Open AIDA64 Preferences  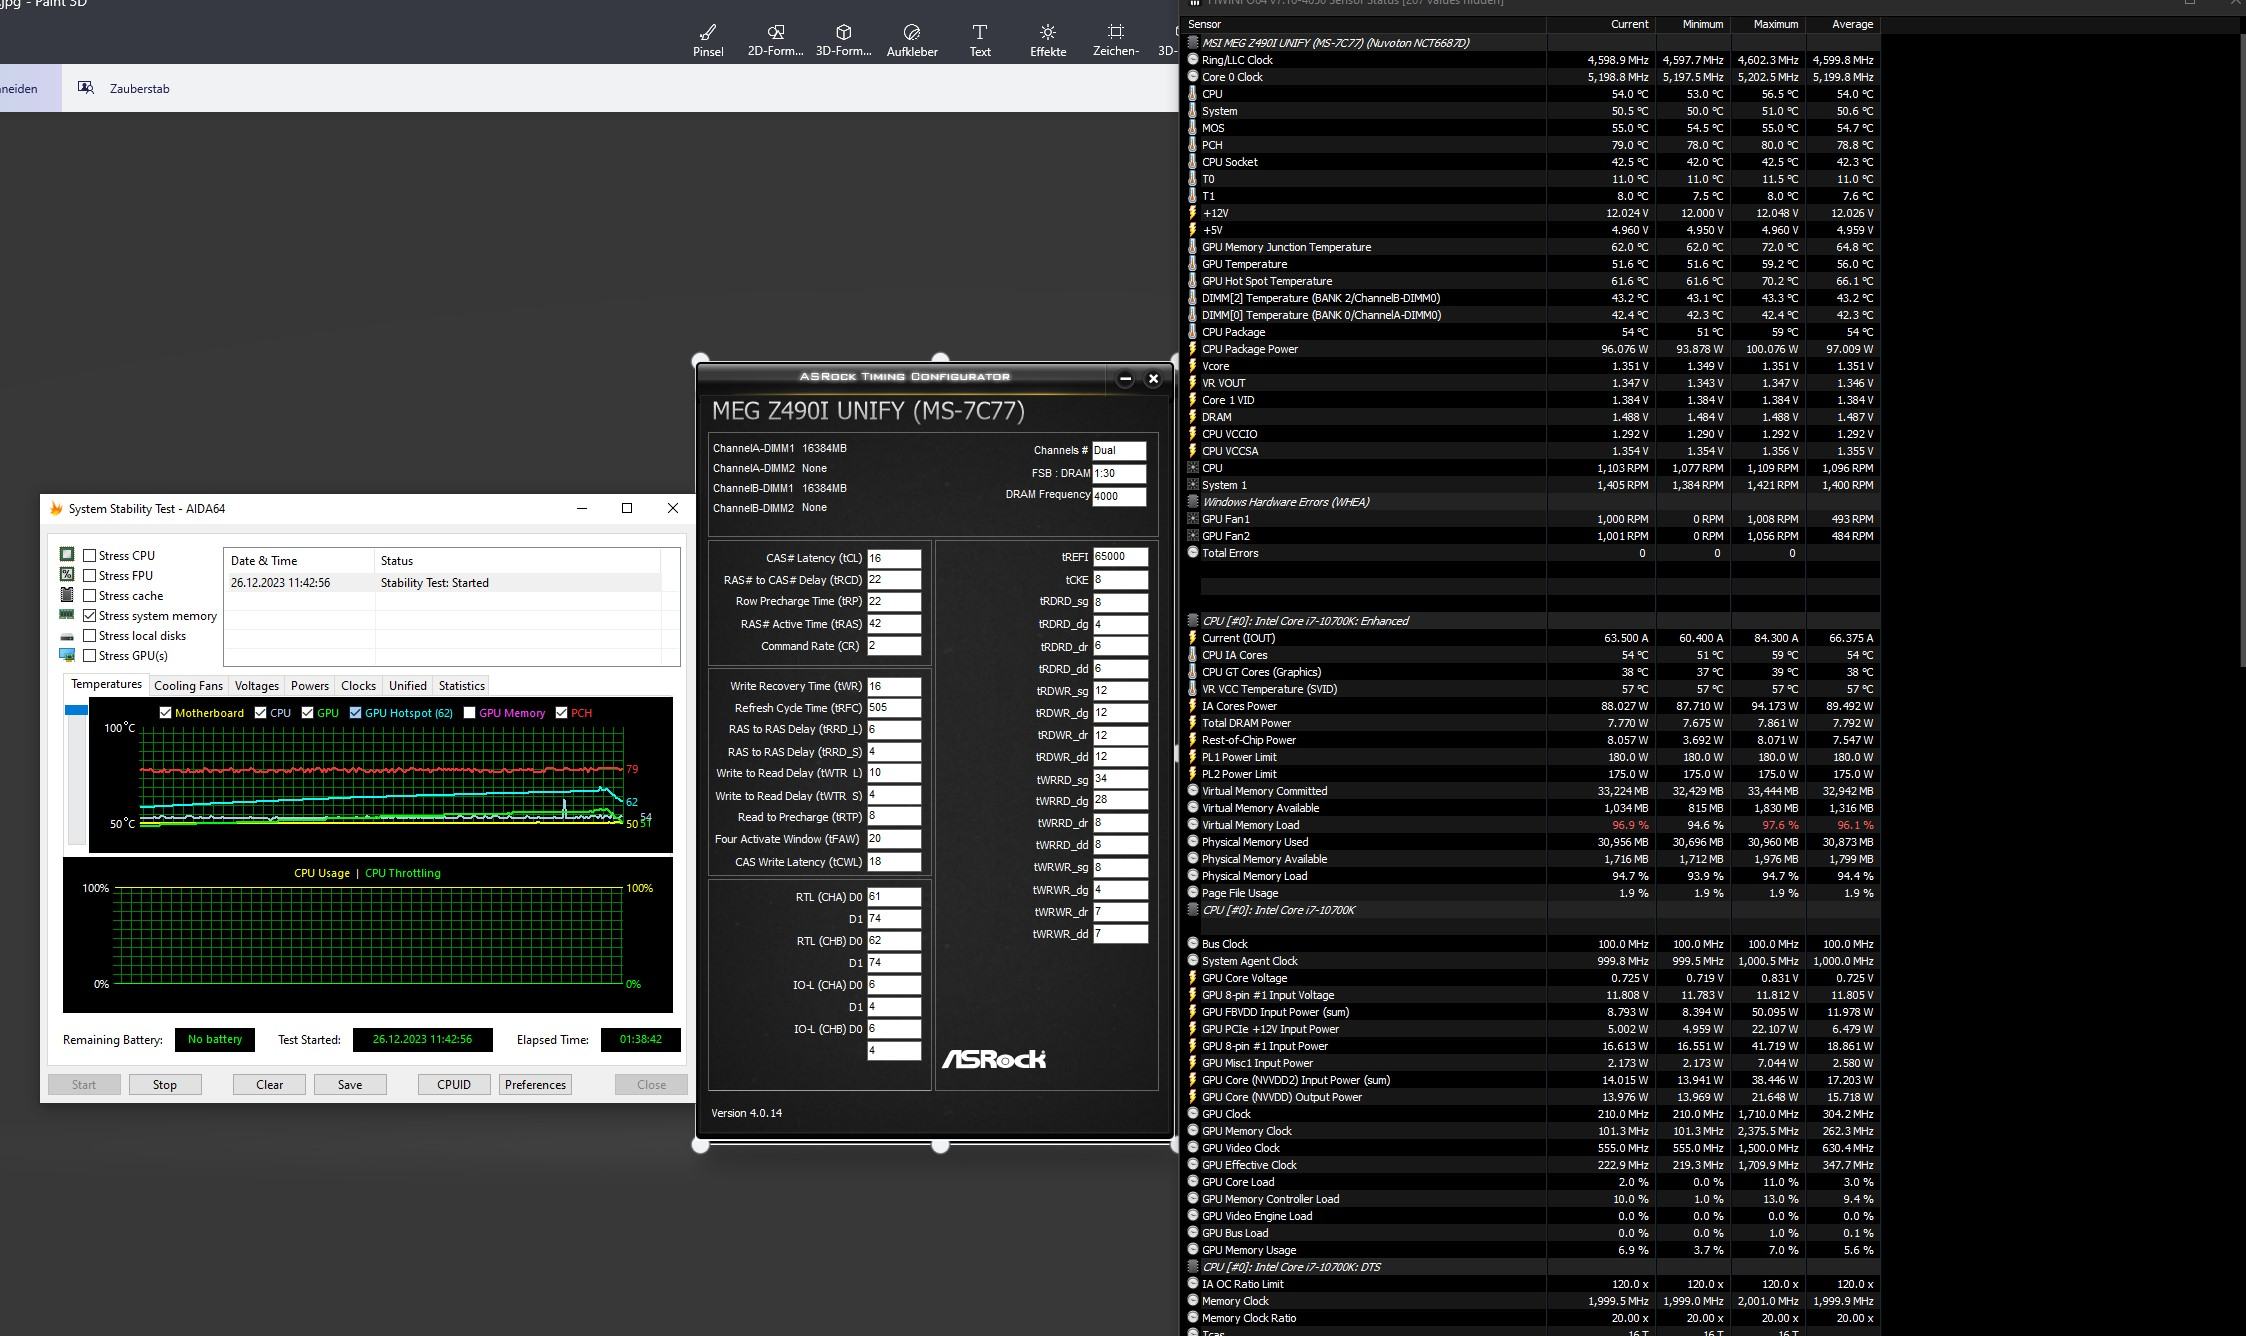click(x=535, y=1084)
